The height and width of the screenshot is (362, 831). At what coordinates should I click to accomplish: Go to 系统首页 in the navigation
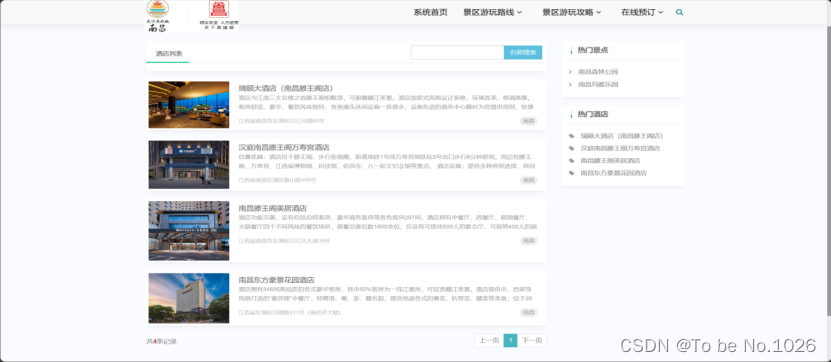430,12
